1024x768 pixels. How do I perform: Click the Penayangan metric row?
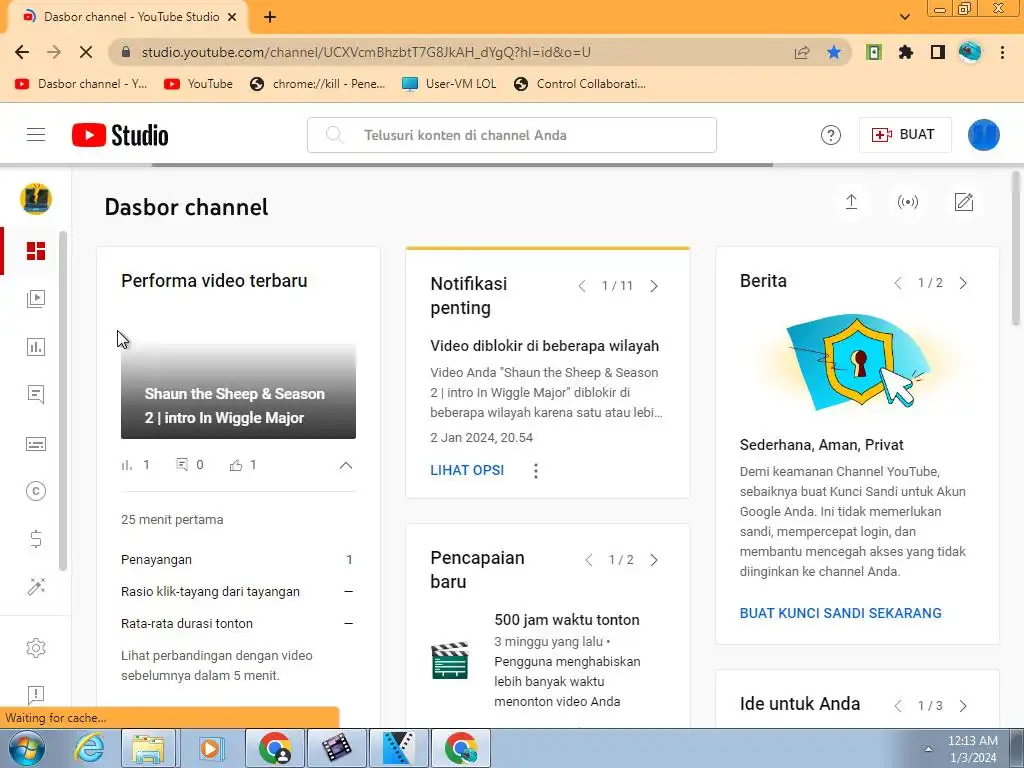pyautogui.click(x=238, y=560)
